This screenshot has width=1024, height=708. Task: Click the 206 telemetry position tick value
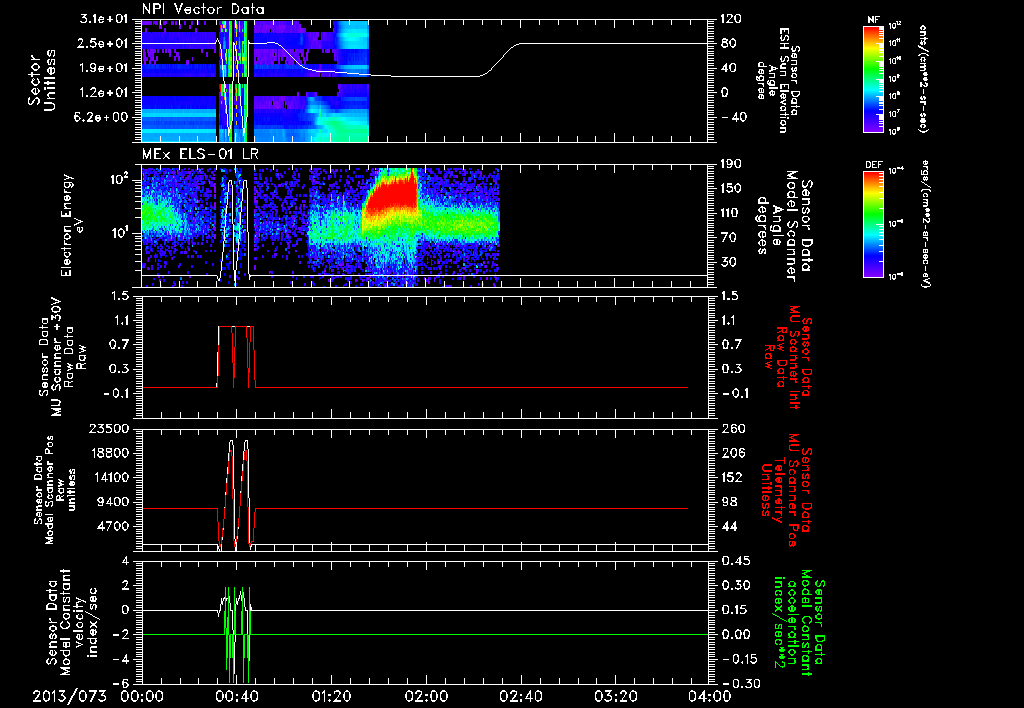coord(731,453)
